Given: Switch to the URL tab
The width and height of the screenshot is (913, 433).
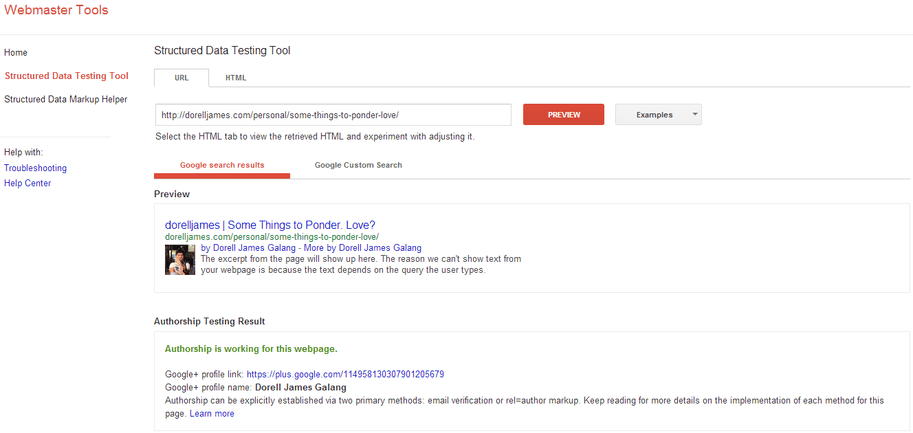Looking at the screenshot, I should pos(181,78).
